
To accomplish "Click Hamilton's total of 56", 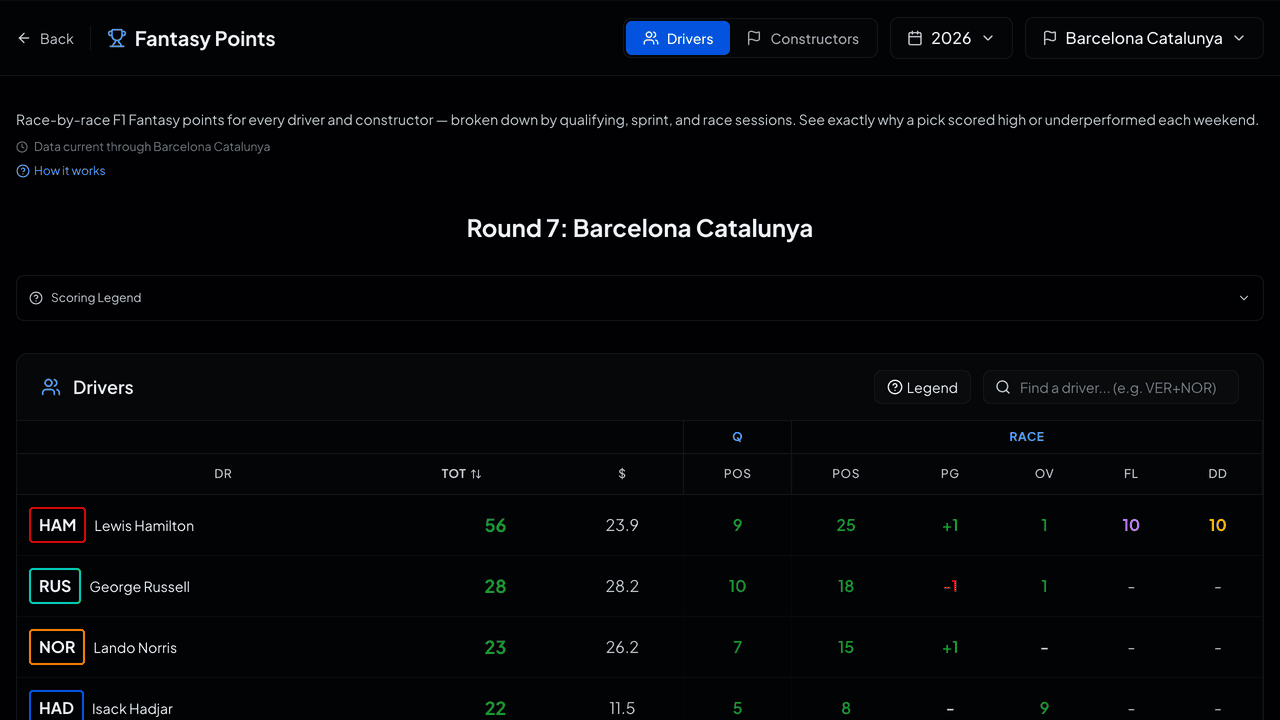I will [x=495, y=526].
